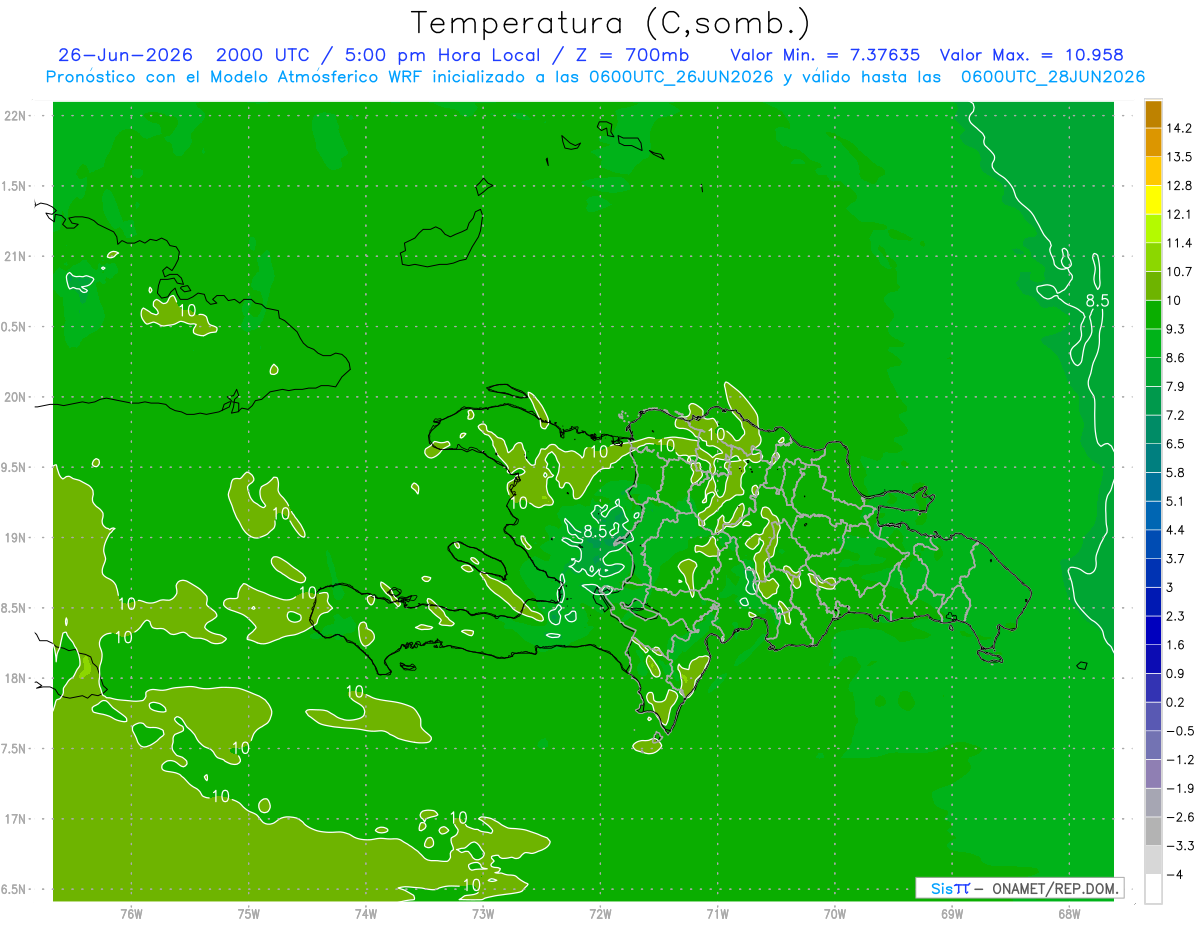Click the '7.2' colorbar value
The width and height of the screenshot is (1200, 927).
(1175, 415)
